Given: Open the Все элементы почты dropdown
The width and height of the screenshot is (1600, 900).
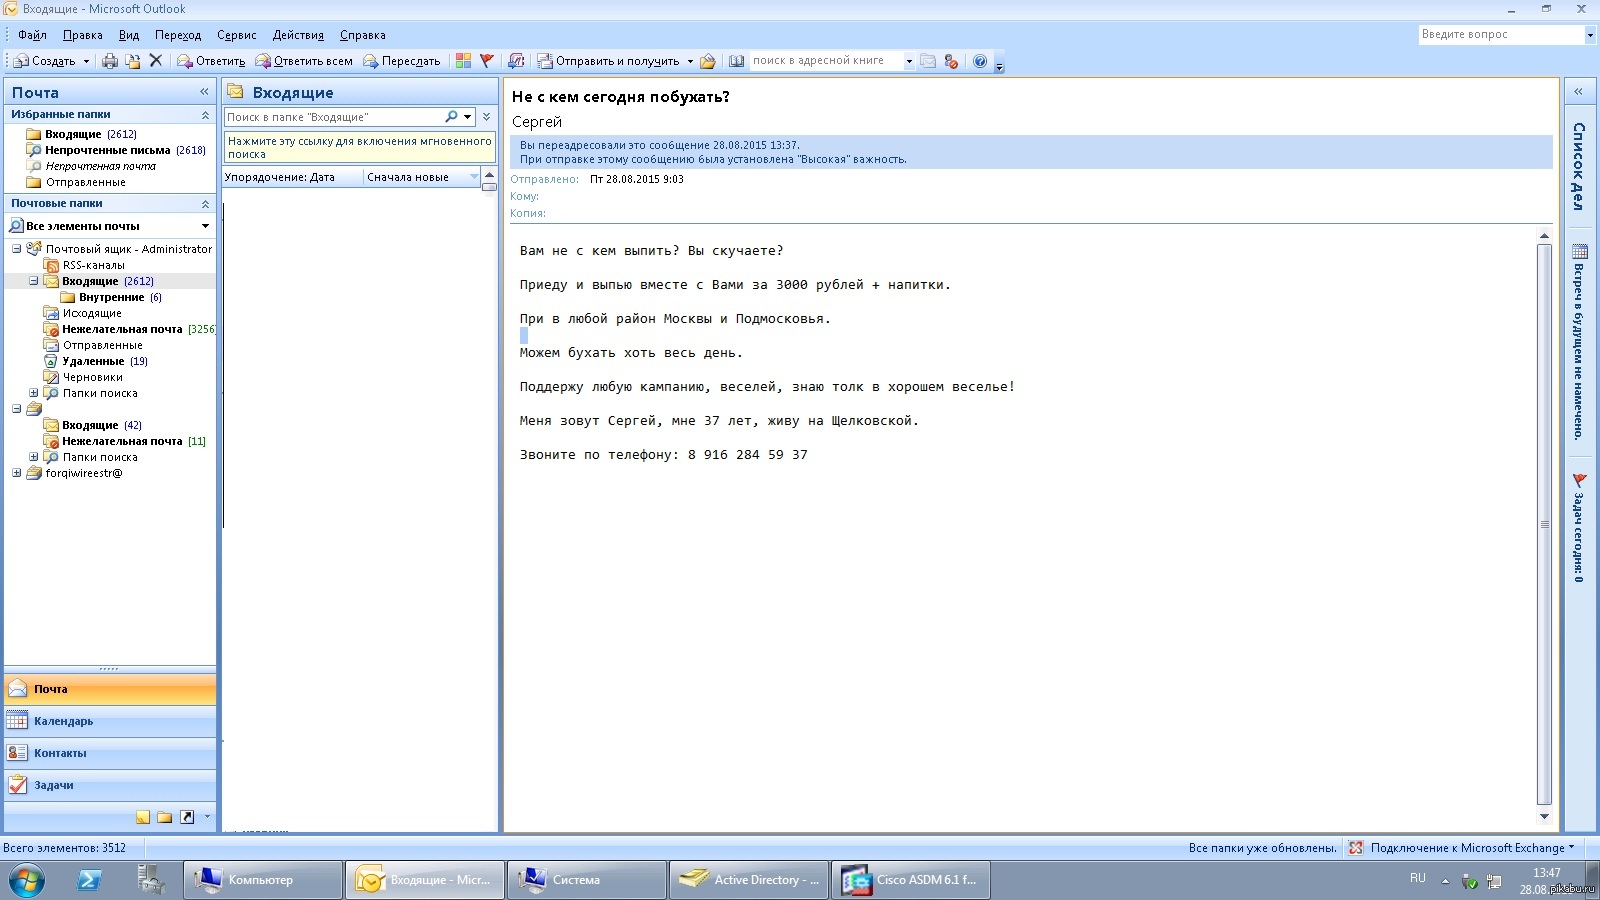Looking at the screenshot, I should (x=205, y=226).
